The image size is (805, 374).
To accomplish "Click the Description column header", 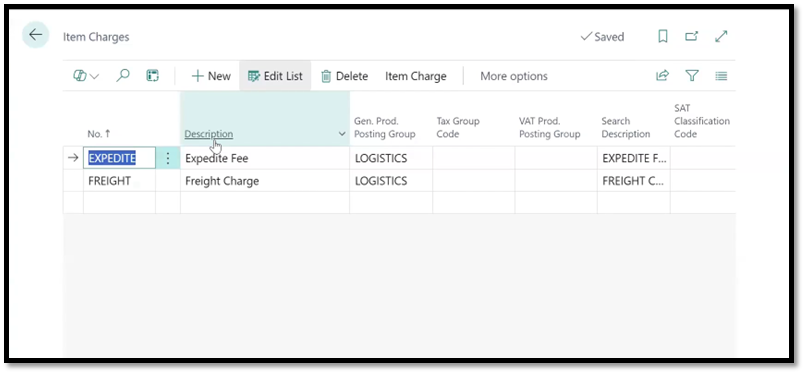I will click(208, 134).
